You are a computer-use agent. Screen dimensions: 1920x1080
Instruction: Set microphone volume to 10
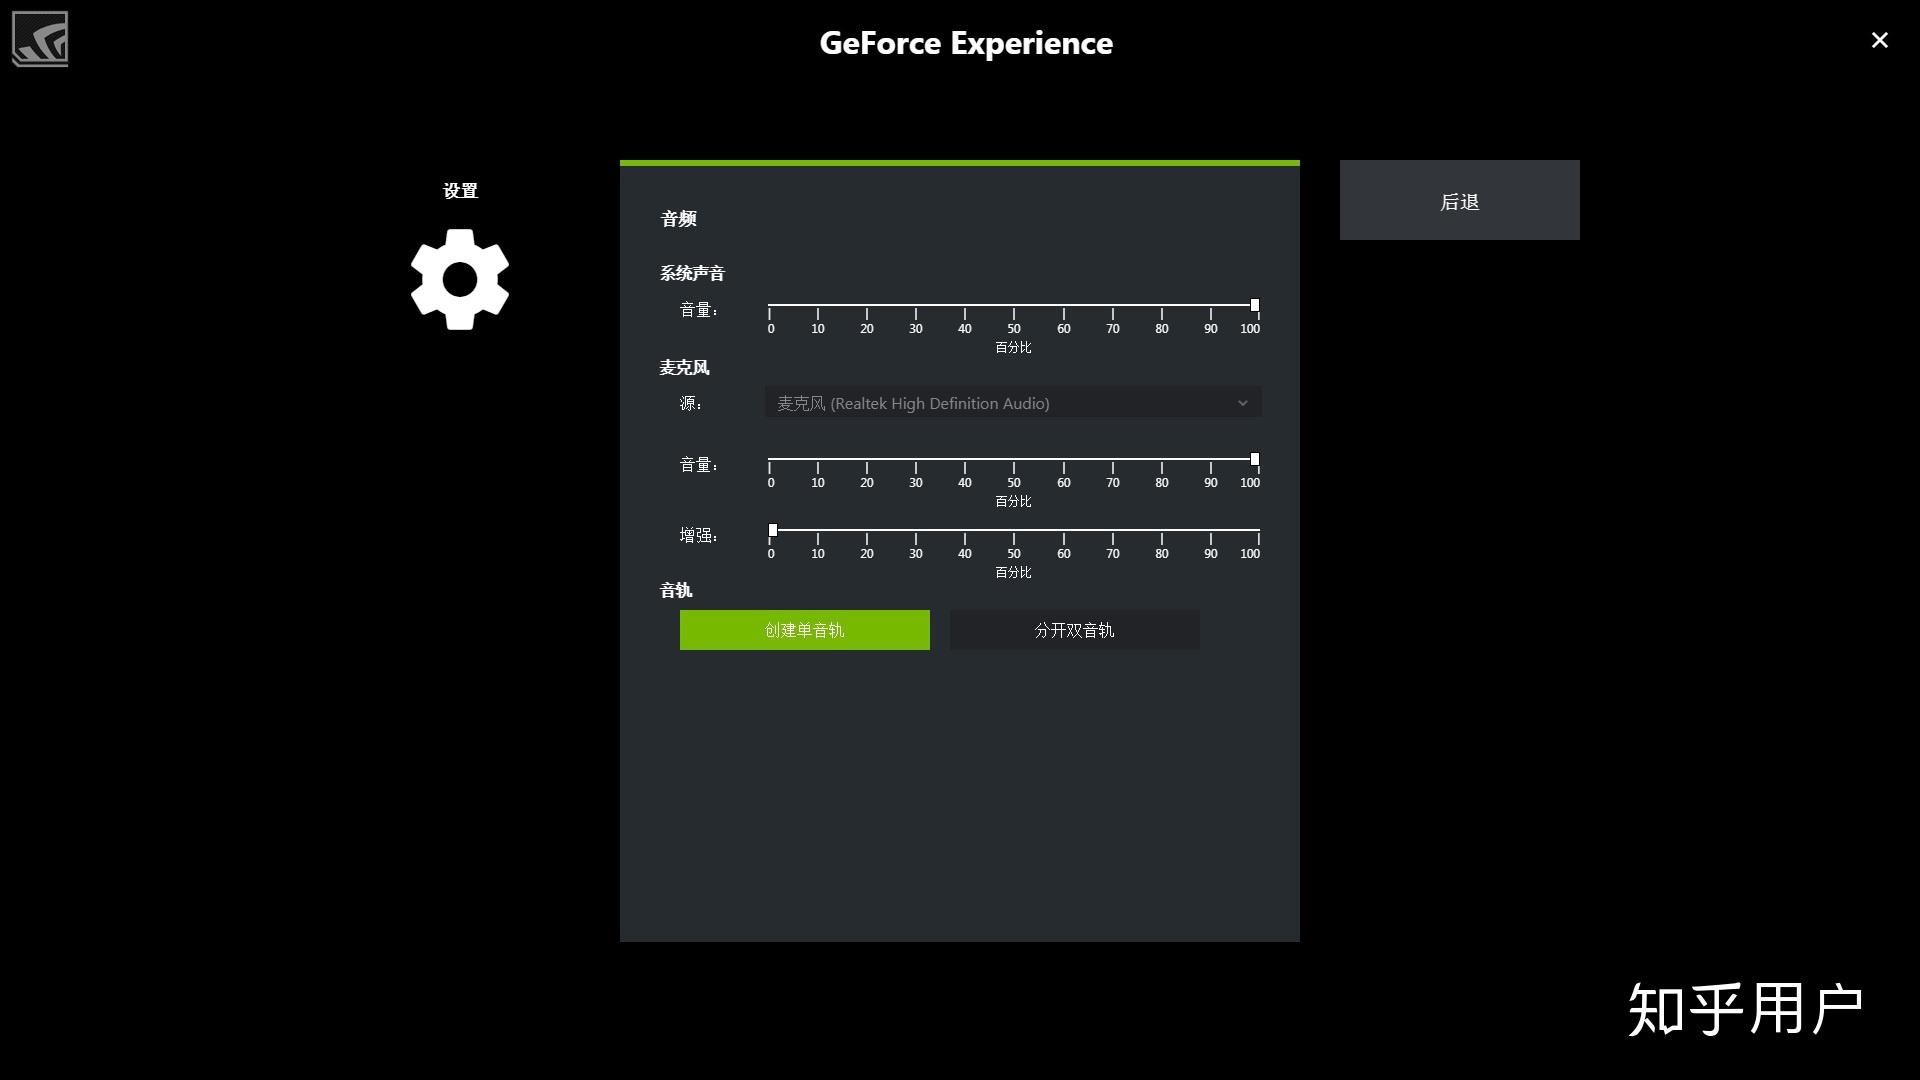(818, 459)
